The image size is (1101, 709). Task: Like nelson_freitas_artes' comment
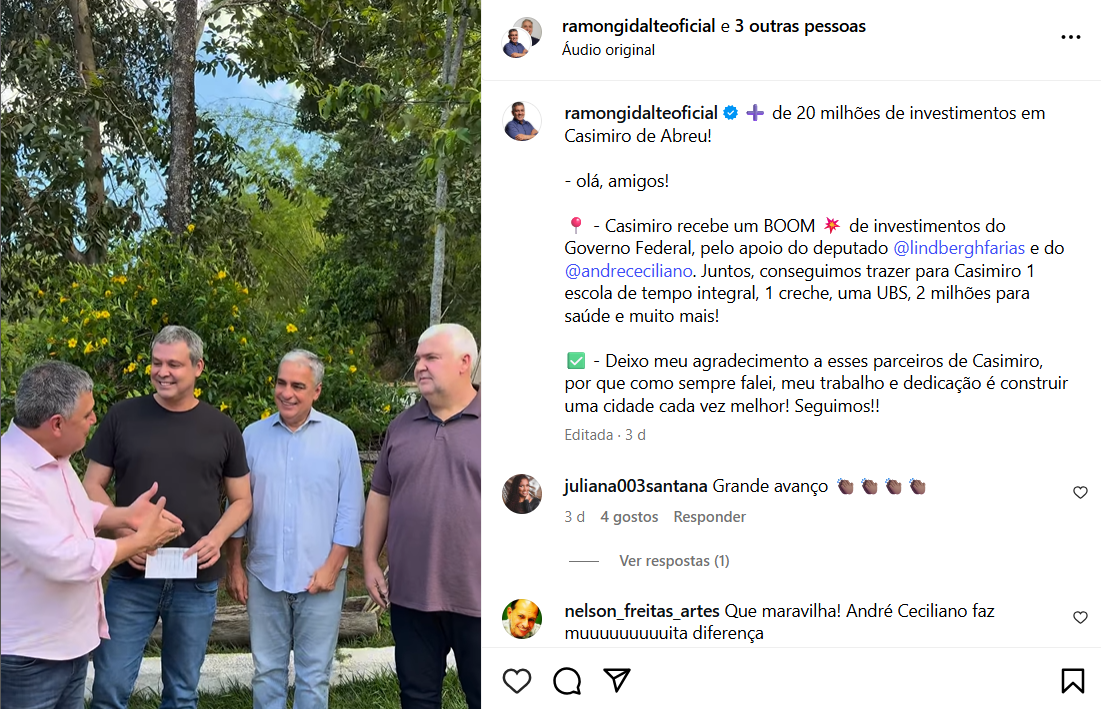click(1080, 618)
